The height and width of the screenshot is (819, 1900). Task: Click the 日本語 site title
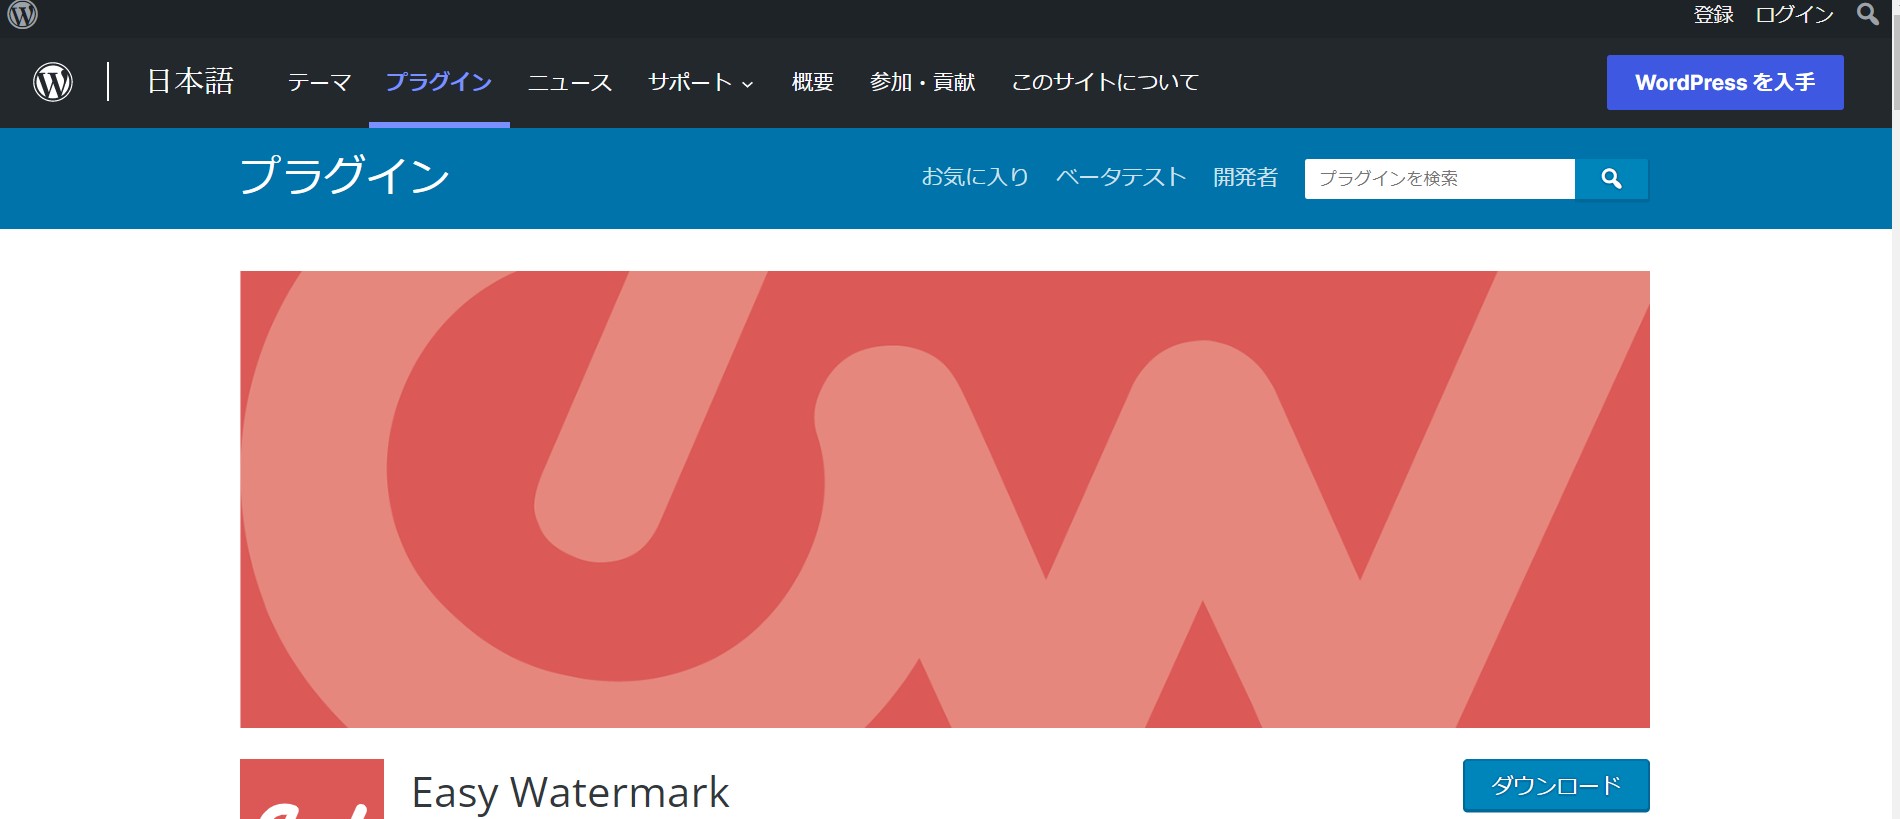click(190, 81)
